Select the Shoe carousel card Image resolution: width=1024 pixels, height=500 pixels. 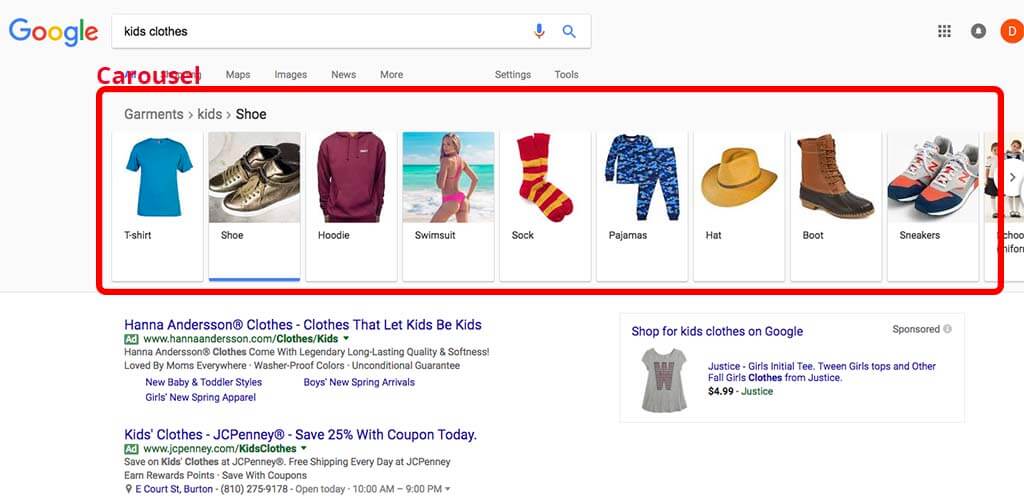coord(255,206)
